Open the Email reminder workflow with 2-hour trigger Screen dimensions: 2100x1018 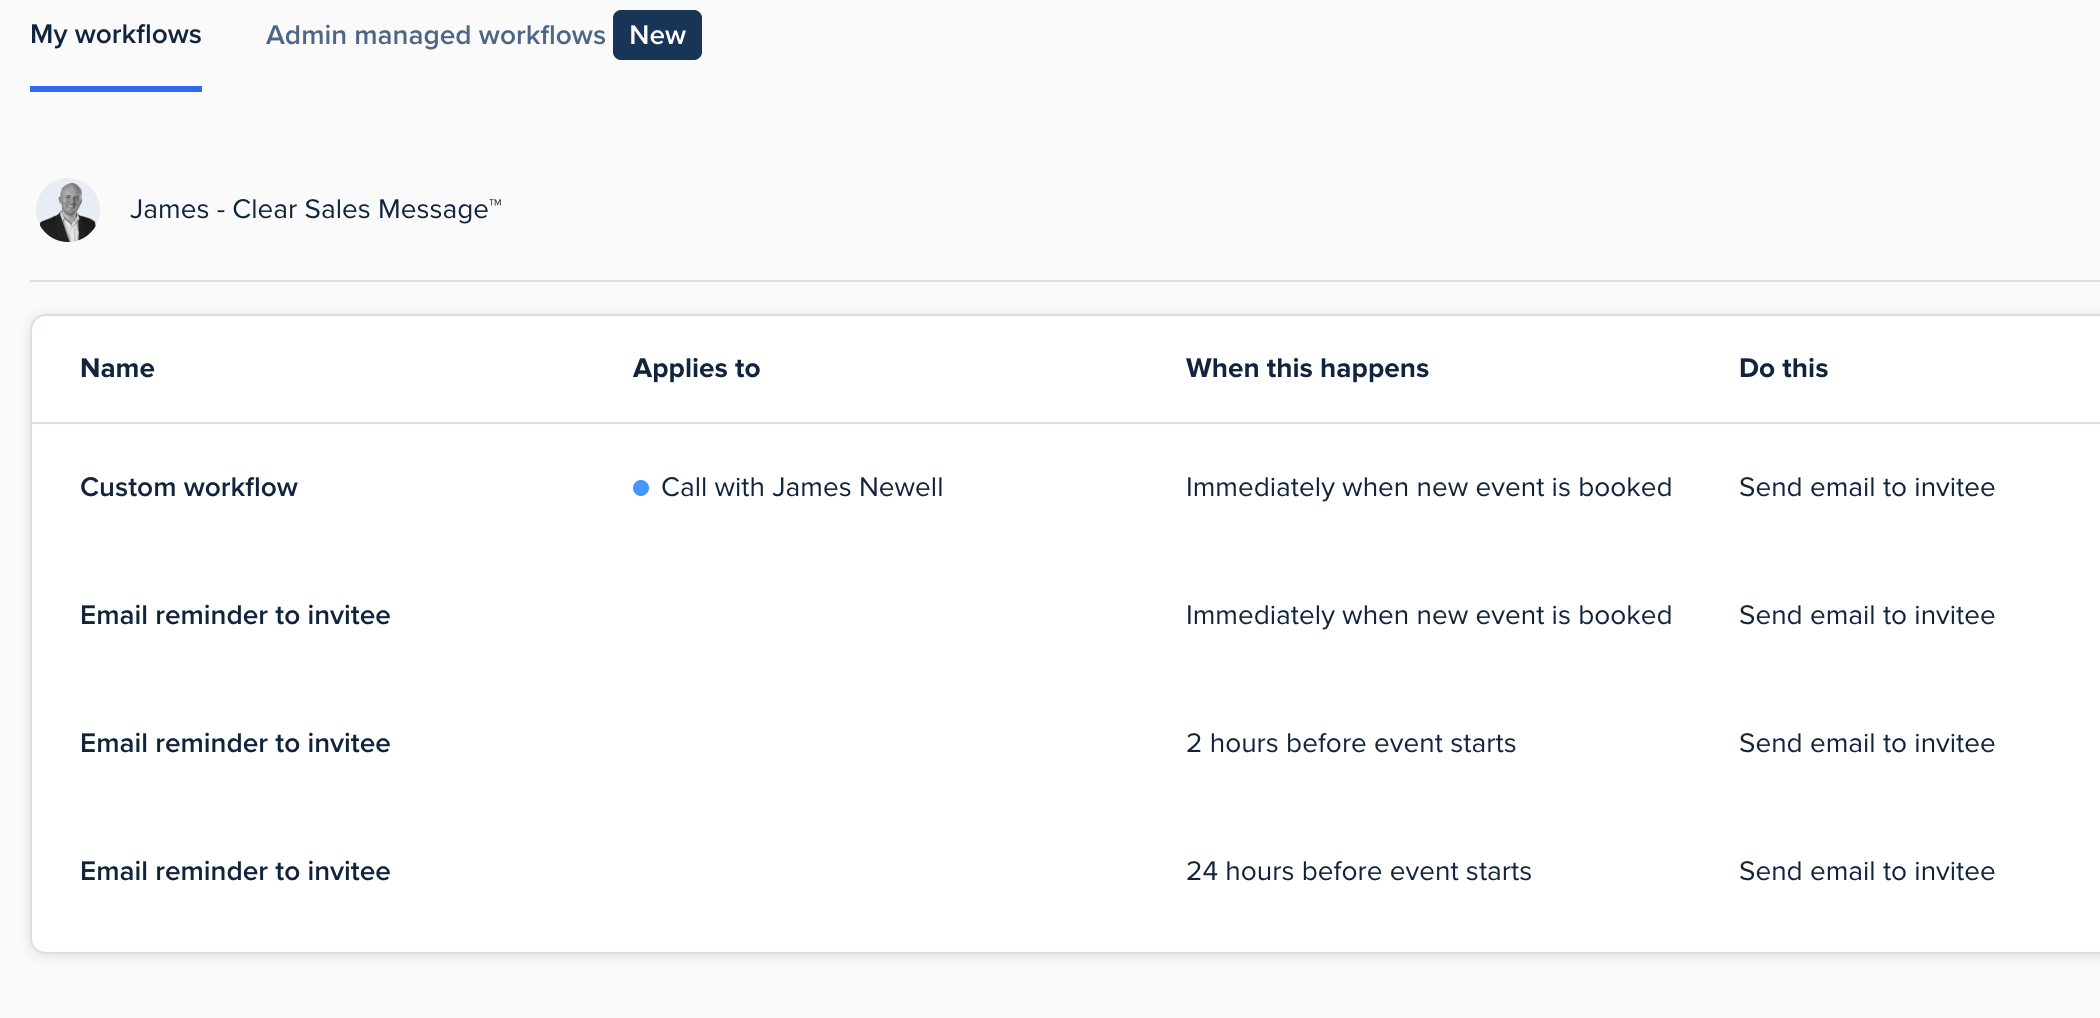(x=235, y=743)
